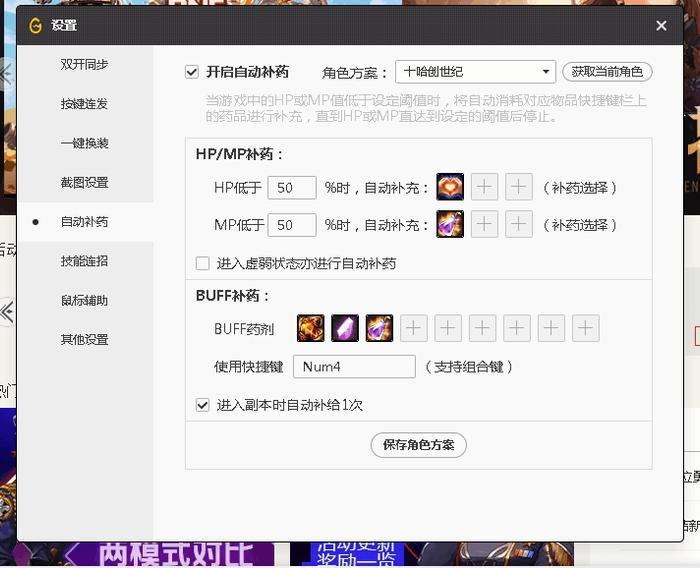Open the 技能连招 settings tab

[84, 261]
